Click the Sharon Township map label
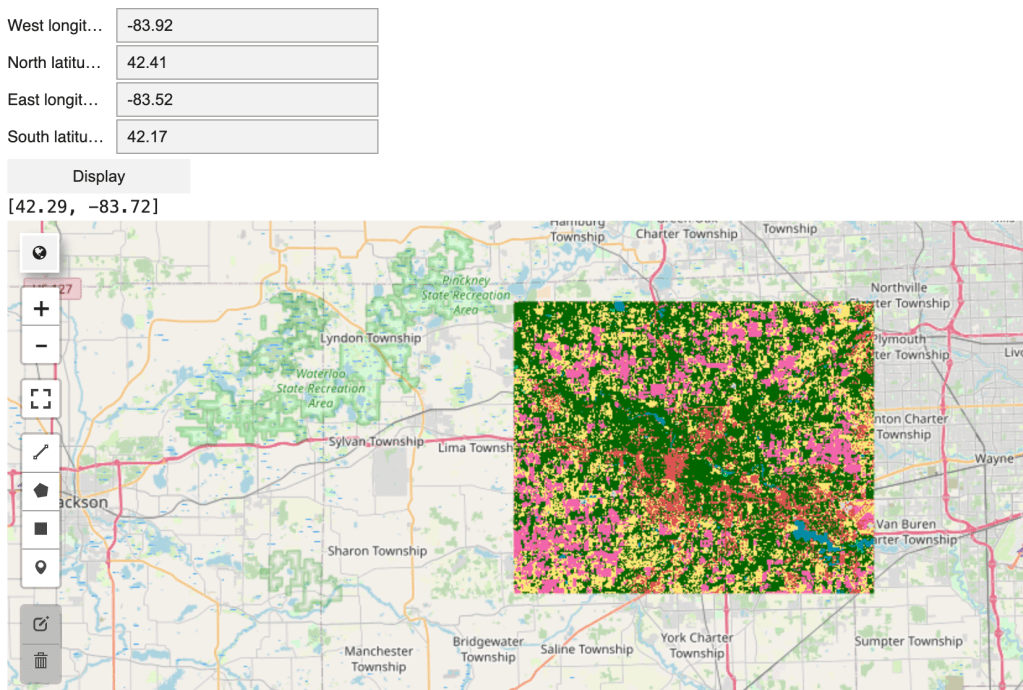 pyautogui.click(x=377, y=551)
